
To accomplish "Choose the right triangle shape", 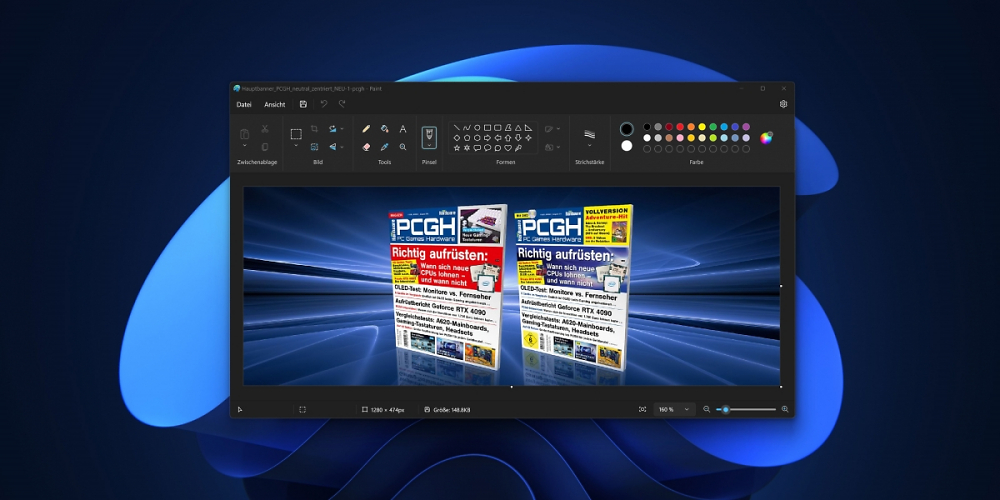I will click(528, 128).
